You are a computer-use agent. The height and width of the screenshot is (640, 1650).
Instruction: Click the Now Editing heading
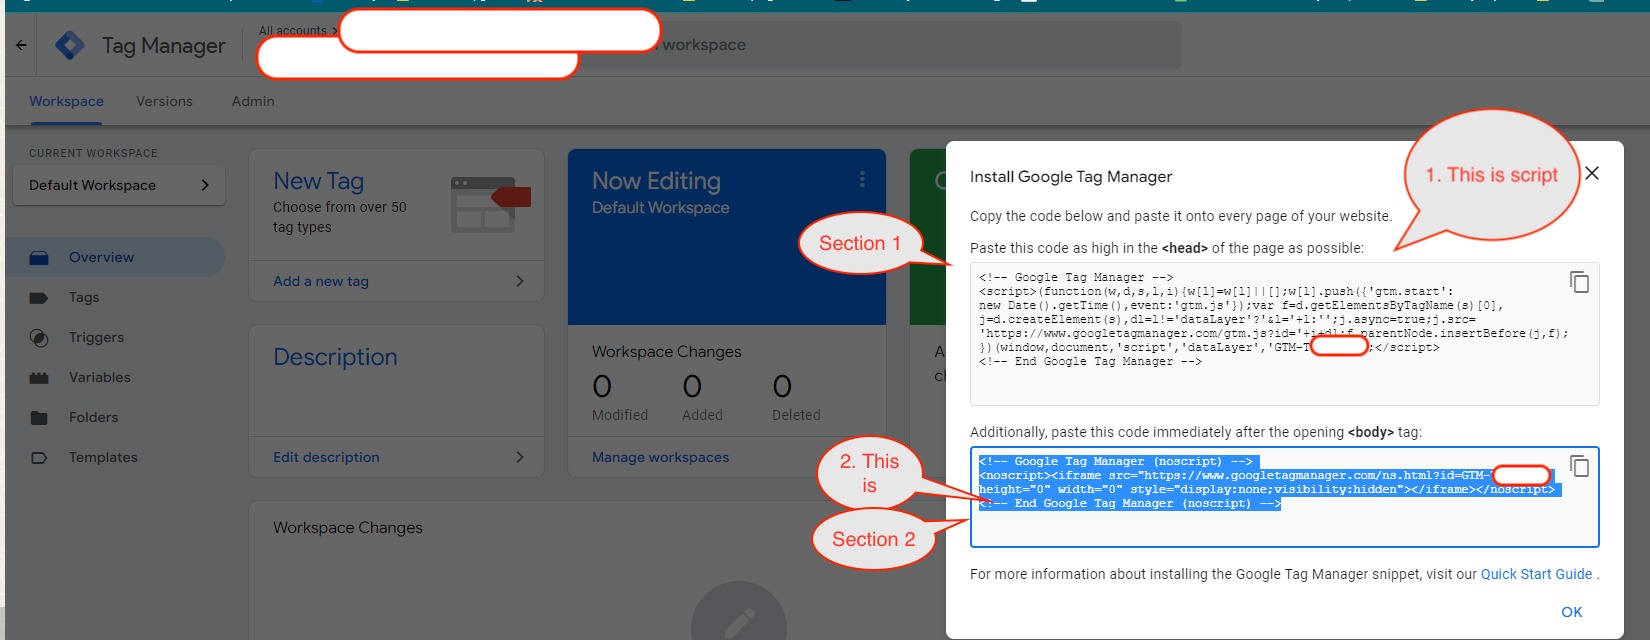(x=656, y=181)
